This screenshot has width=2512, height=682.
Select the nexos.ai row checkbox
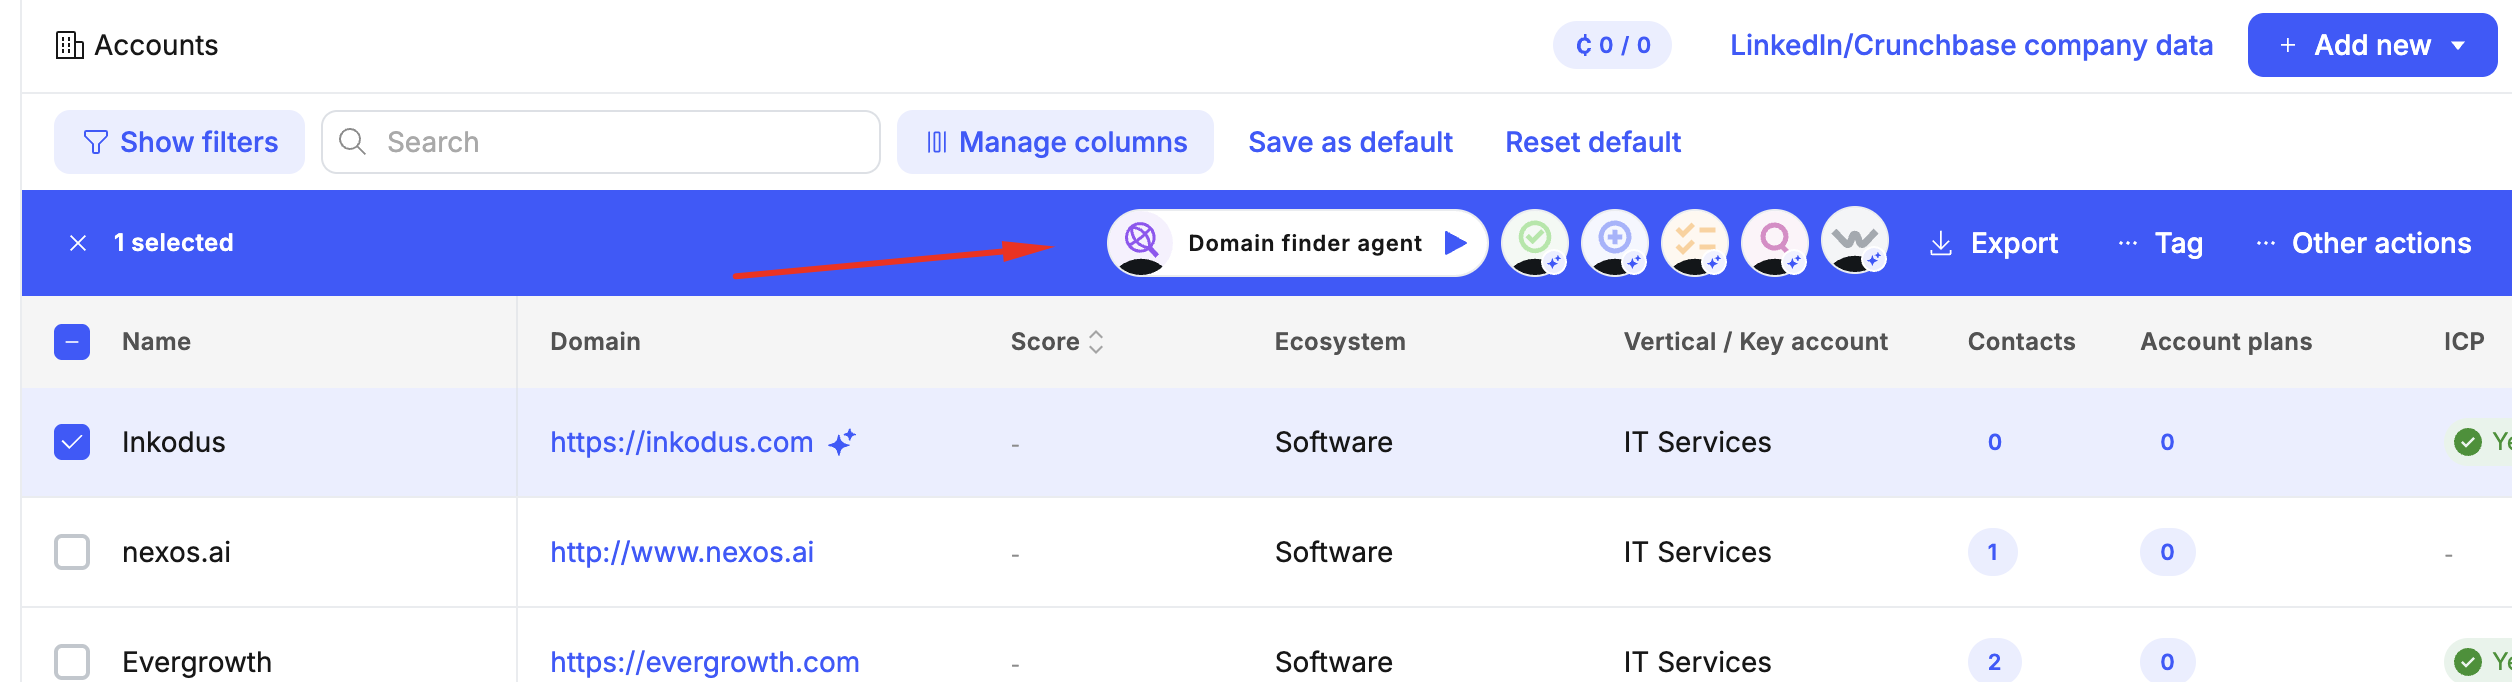click(72, 552)
